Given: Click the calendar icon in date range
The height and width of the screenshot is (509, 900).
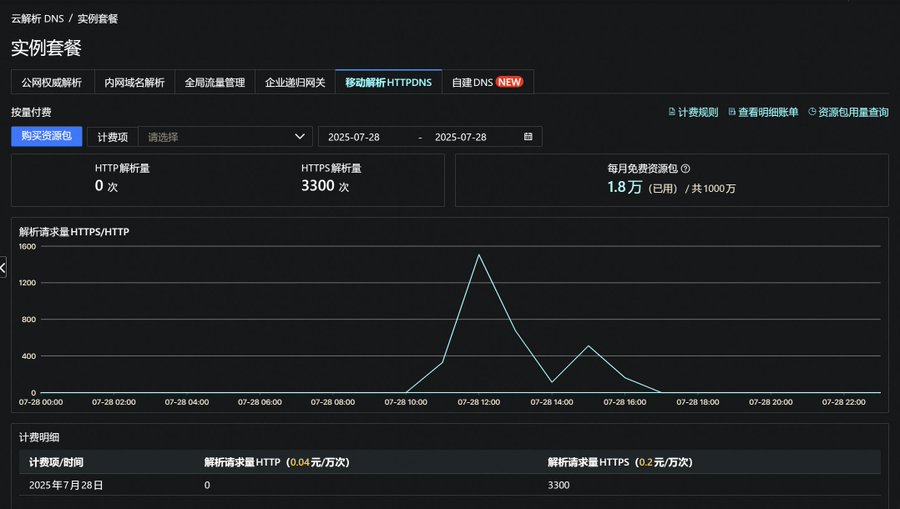Looking at the screenshot, I should 528,137.
